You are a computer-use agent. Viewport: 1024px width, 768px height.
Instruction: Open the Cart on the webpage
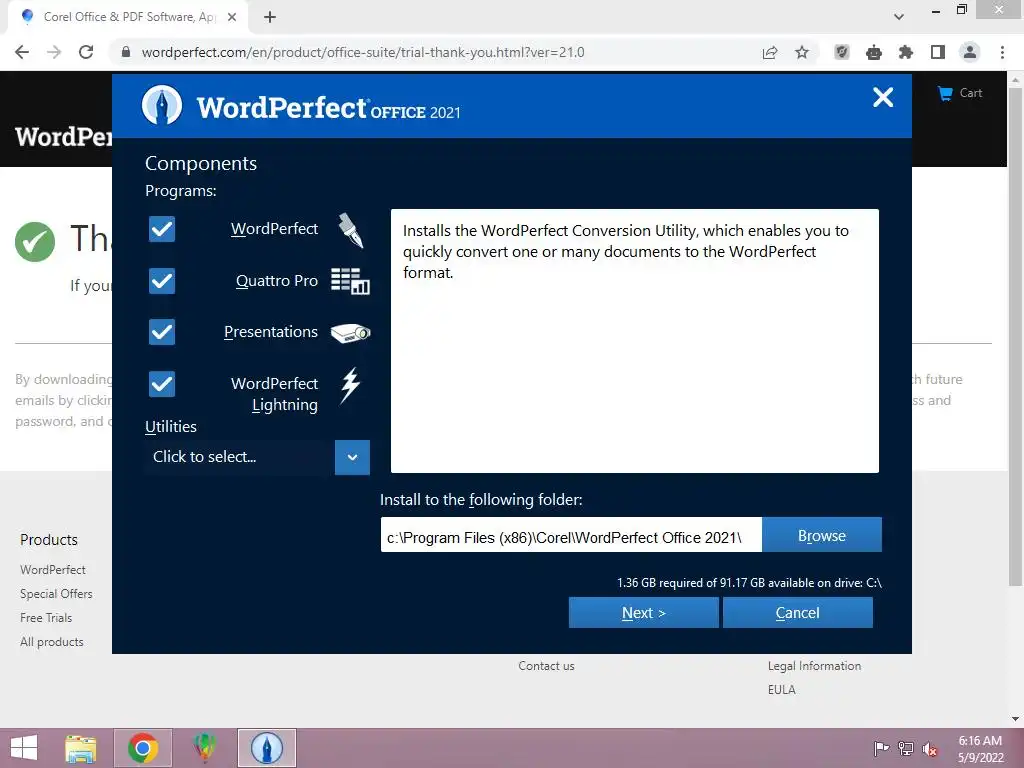(960, 93)
